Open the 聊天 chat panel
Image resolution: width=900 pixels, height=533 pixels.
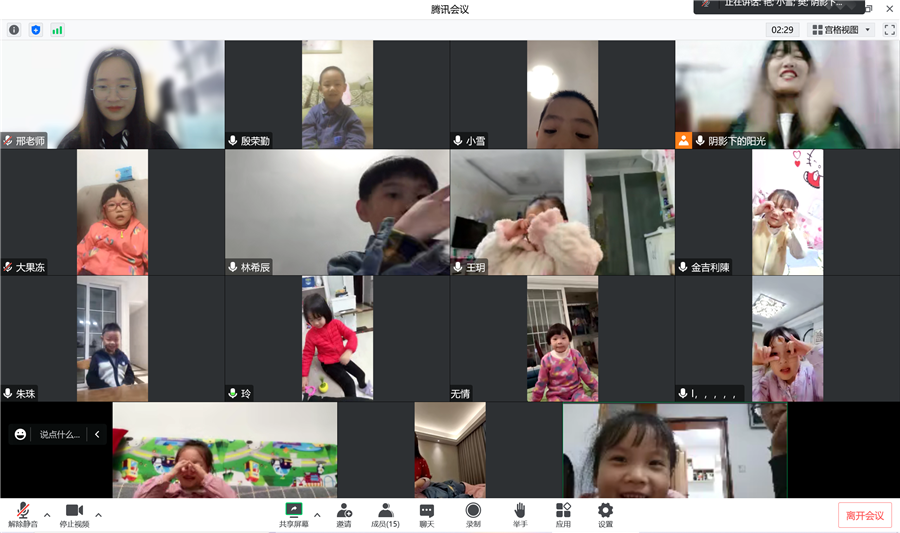coord(426,515)
